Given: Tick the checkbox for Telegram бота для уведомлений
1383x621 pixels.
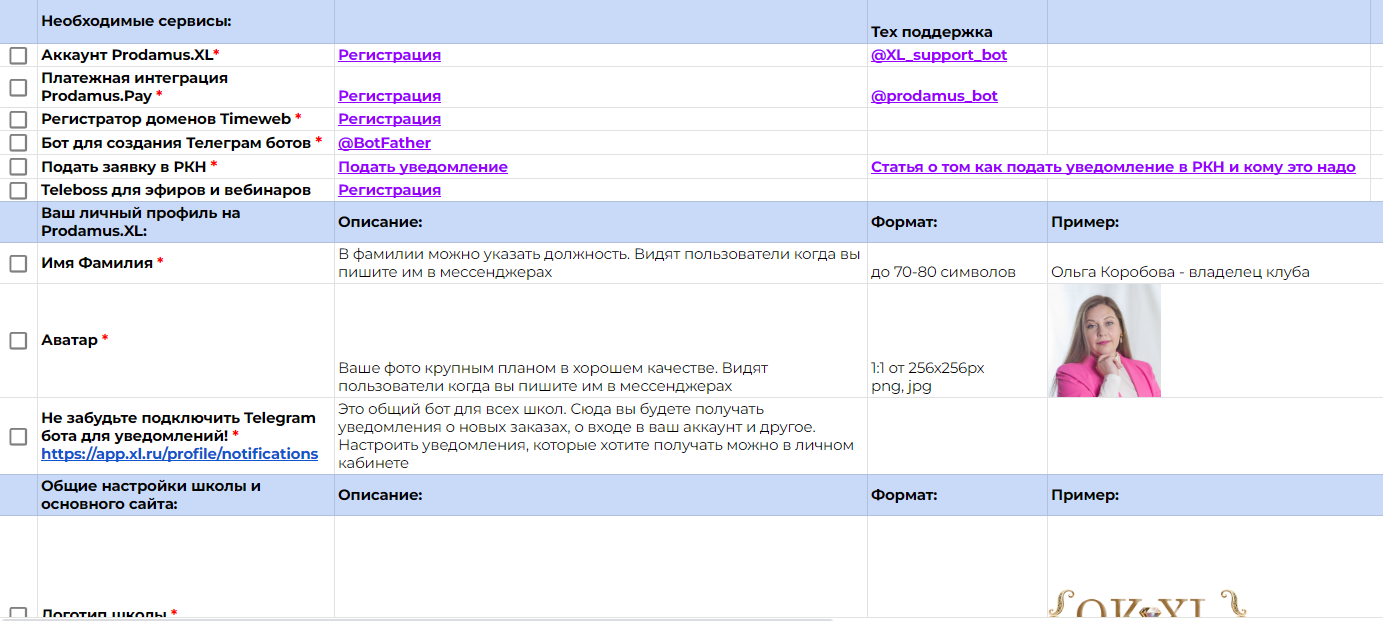Looking at the screenshot, I should pos(18,437).
